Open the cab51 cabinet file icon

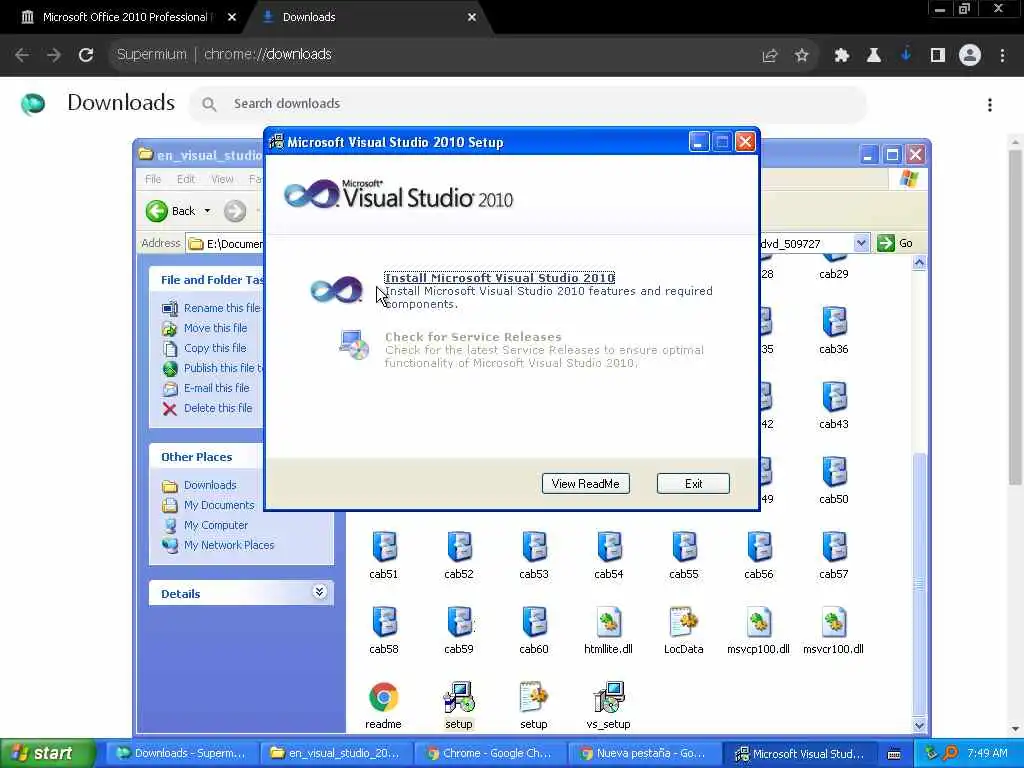point(384,547)
